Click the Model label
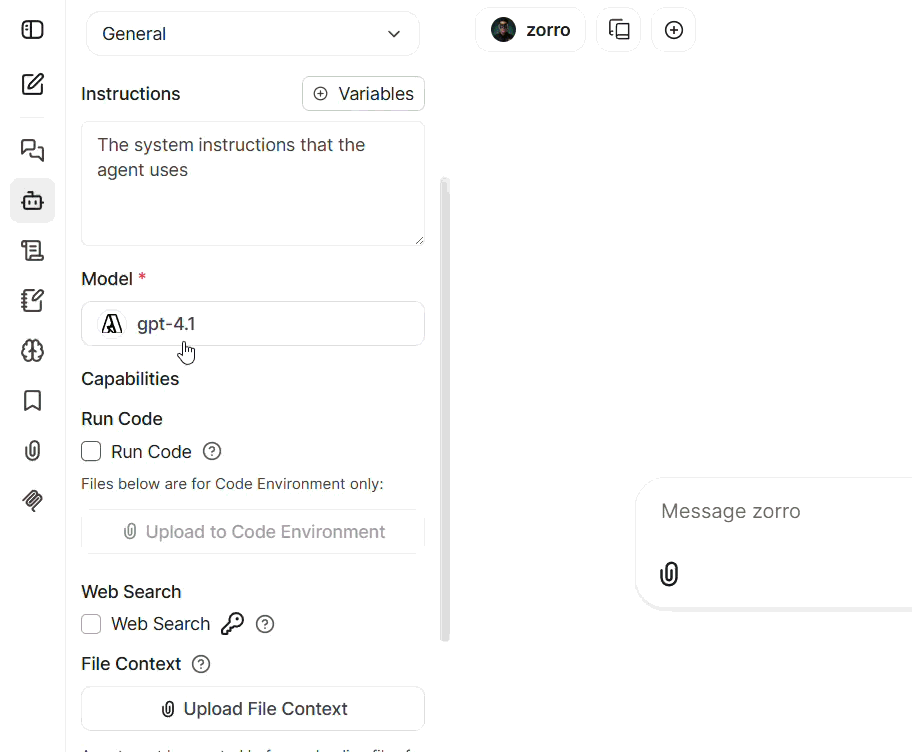 click(107, 279)
